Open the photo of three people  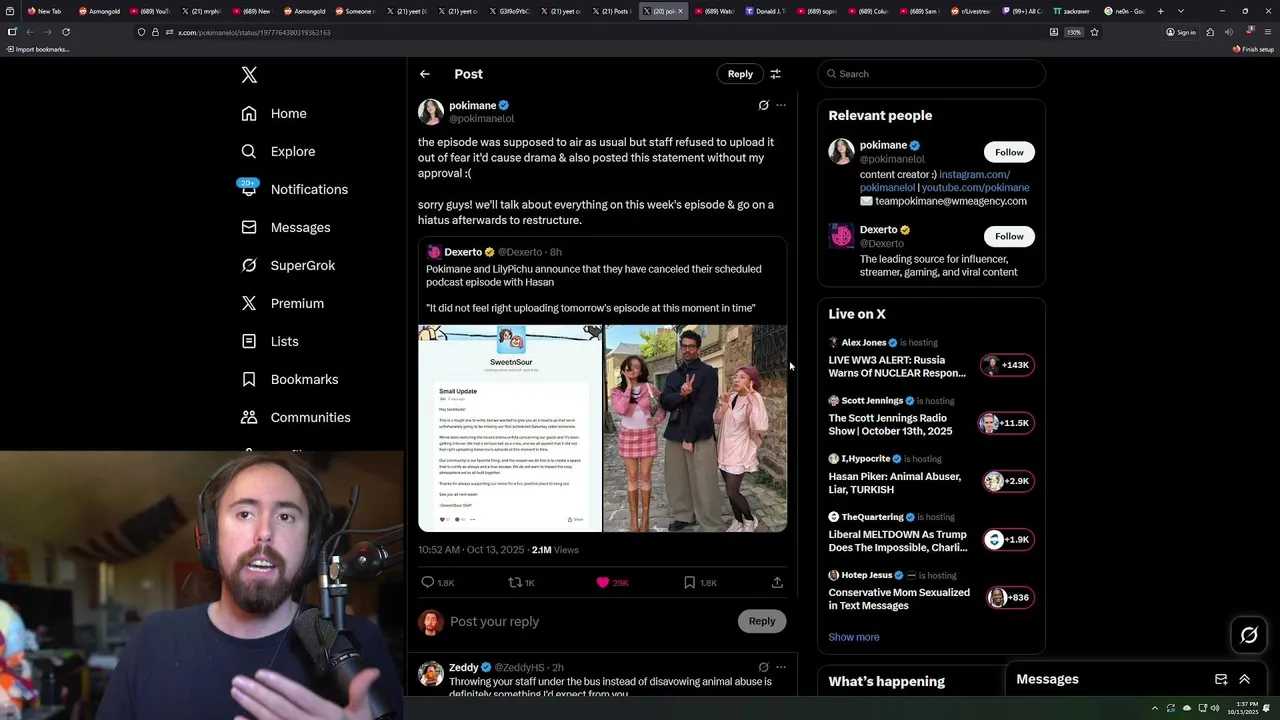coord(695,428)
